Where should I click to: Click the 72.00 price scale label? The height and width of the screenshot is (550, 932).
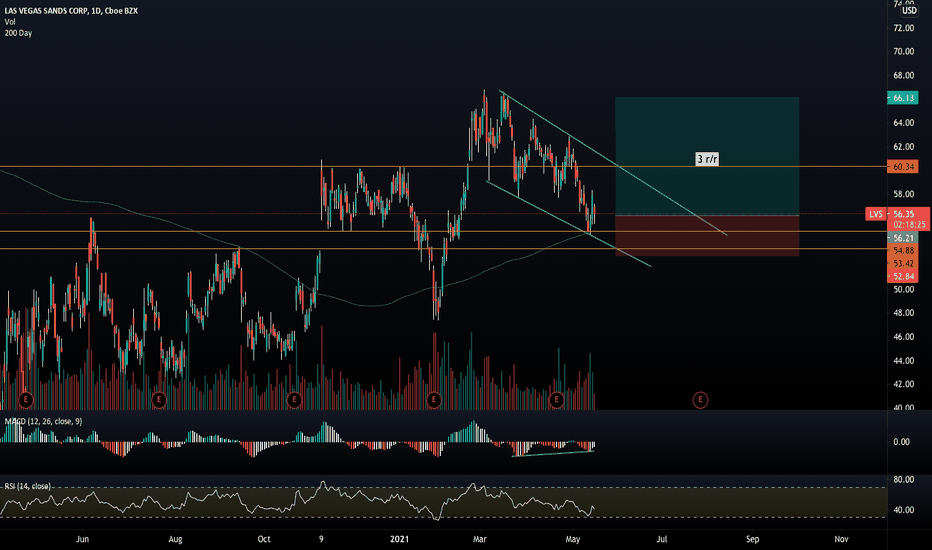click(x=903, y=28)
